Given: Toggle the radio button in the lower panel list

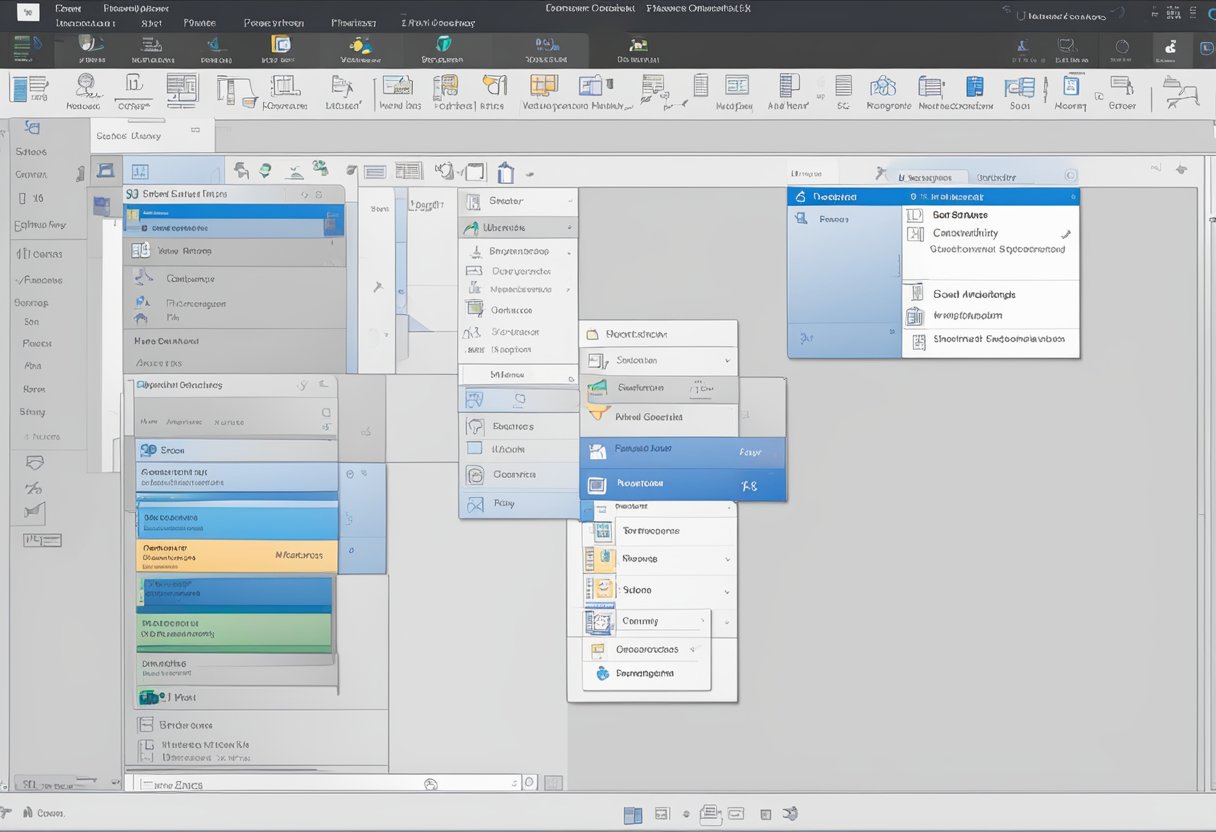Looking at the screenshot, I should click(349, 471).
